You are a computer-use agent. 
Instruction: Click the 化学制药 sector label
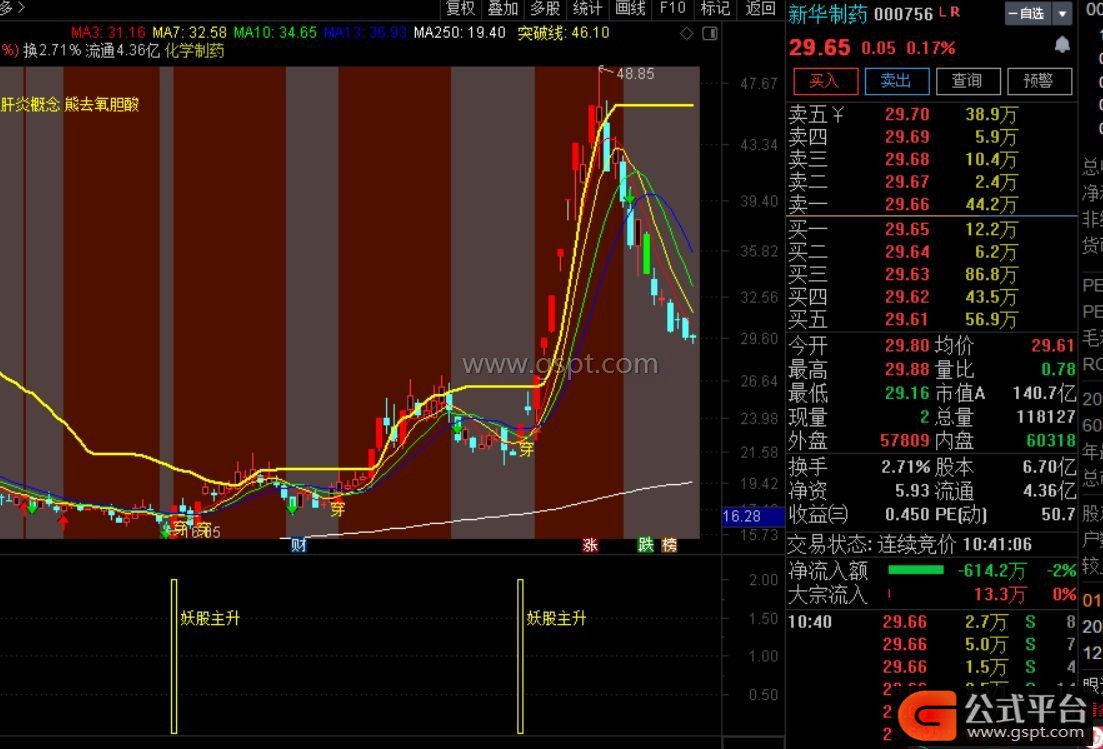click(195, 51)
